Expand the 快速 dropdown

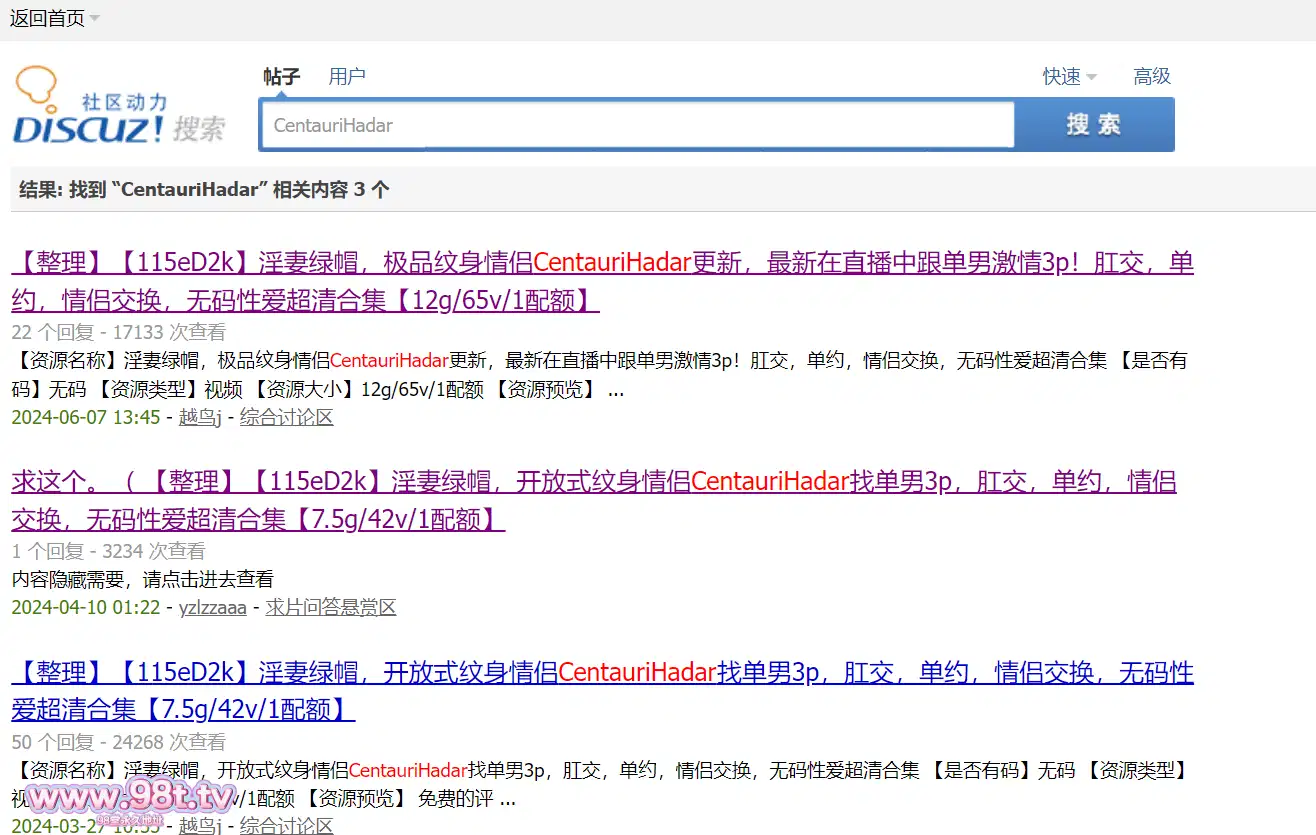[x=1070, y=76]
